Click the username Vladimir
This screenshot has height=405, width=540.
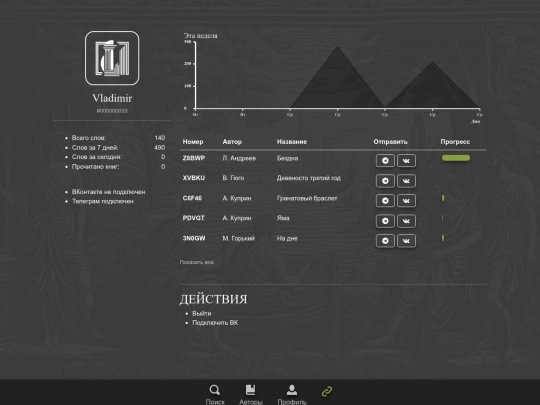(112, 98)
